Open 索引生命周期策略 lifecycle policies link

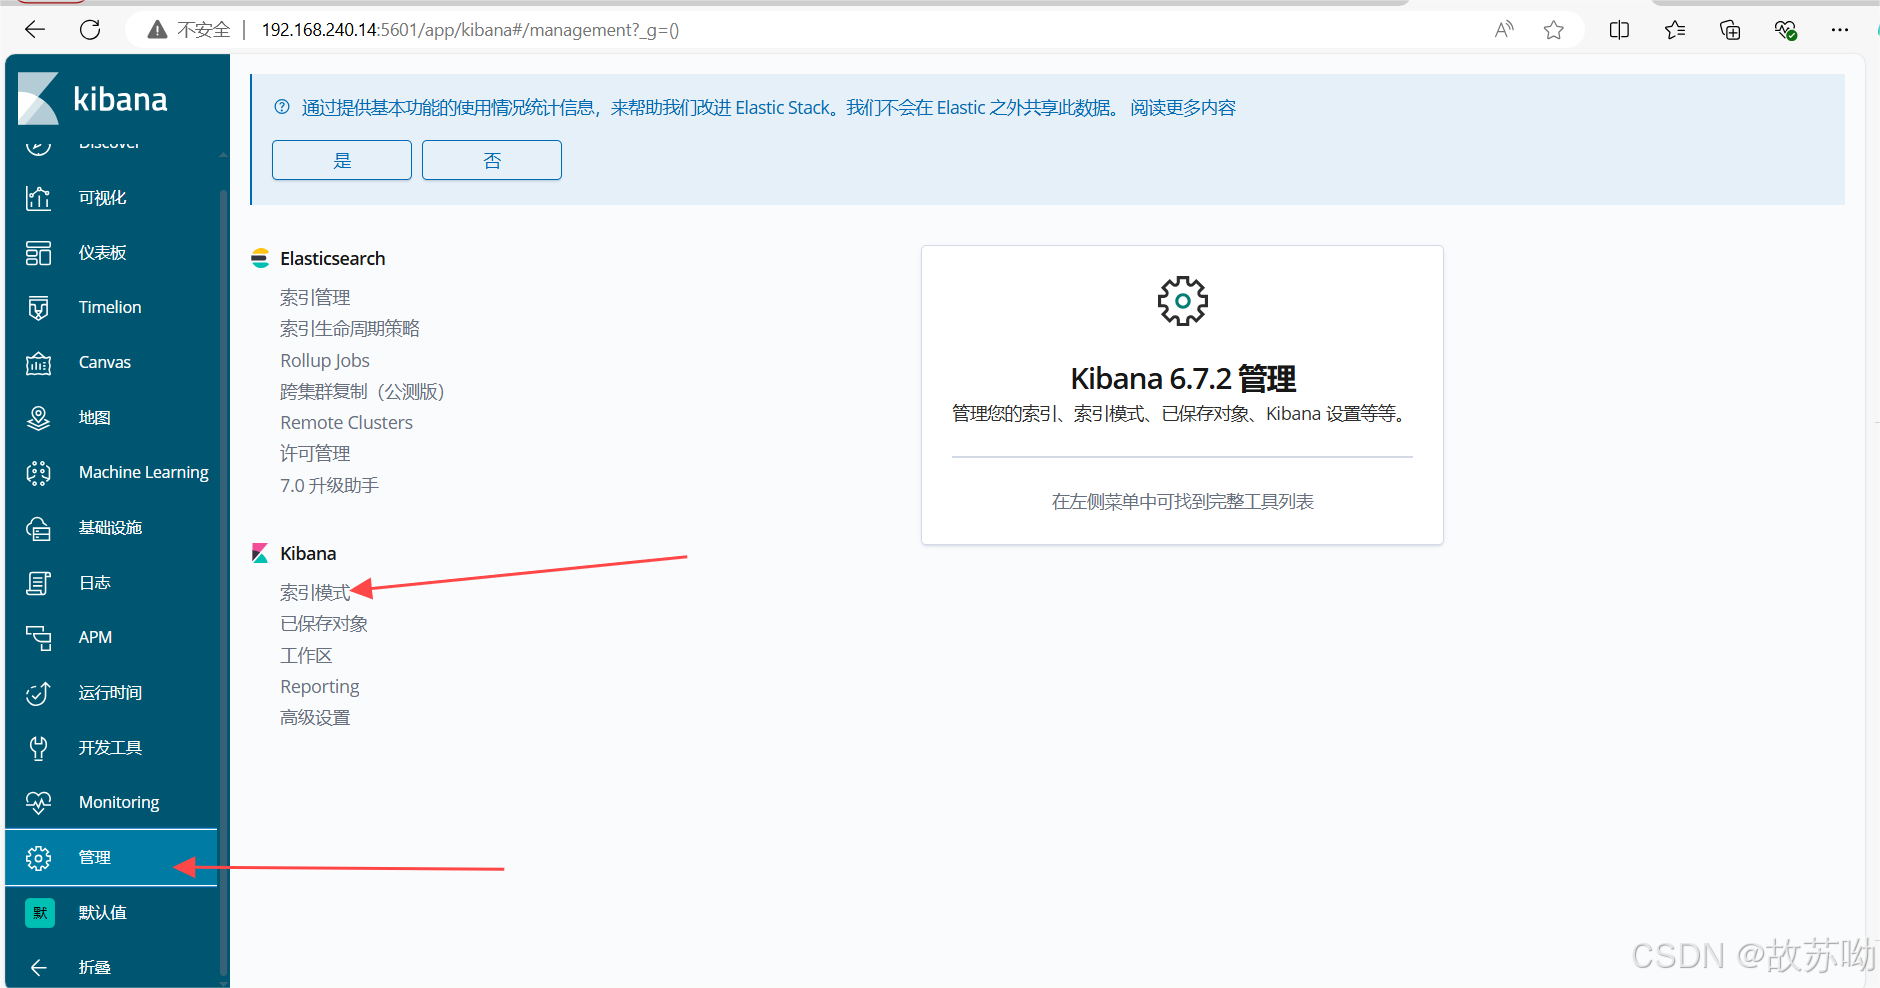(x=350, y=329)
